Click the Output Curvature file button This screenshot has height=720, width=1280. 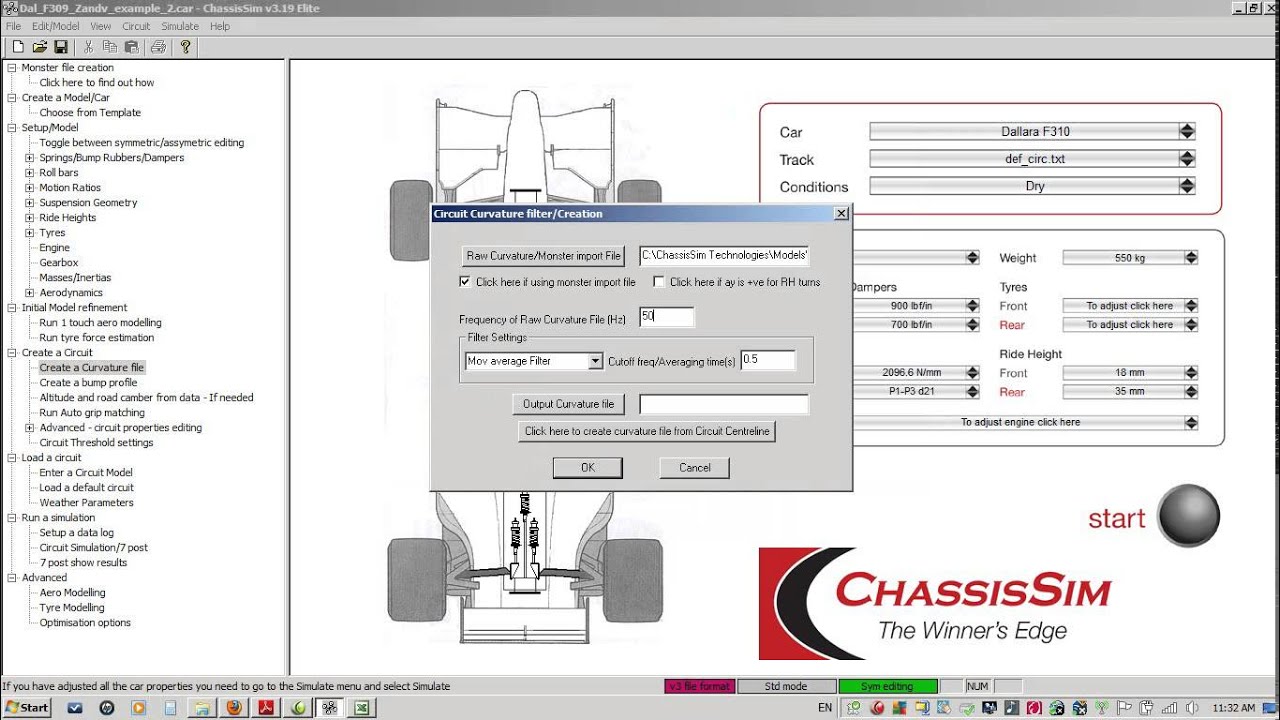pyautogui.click(x=569, y=404)
